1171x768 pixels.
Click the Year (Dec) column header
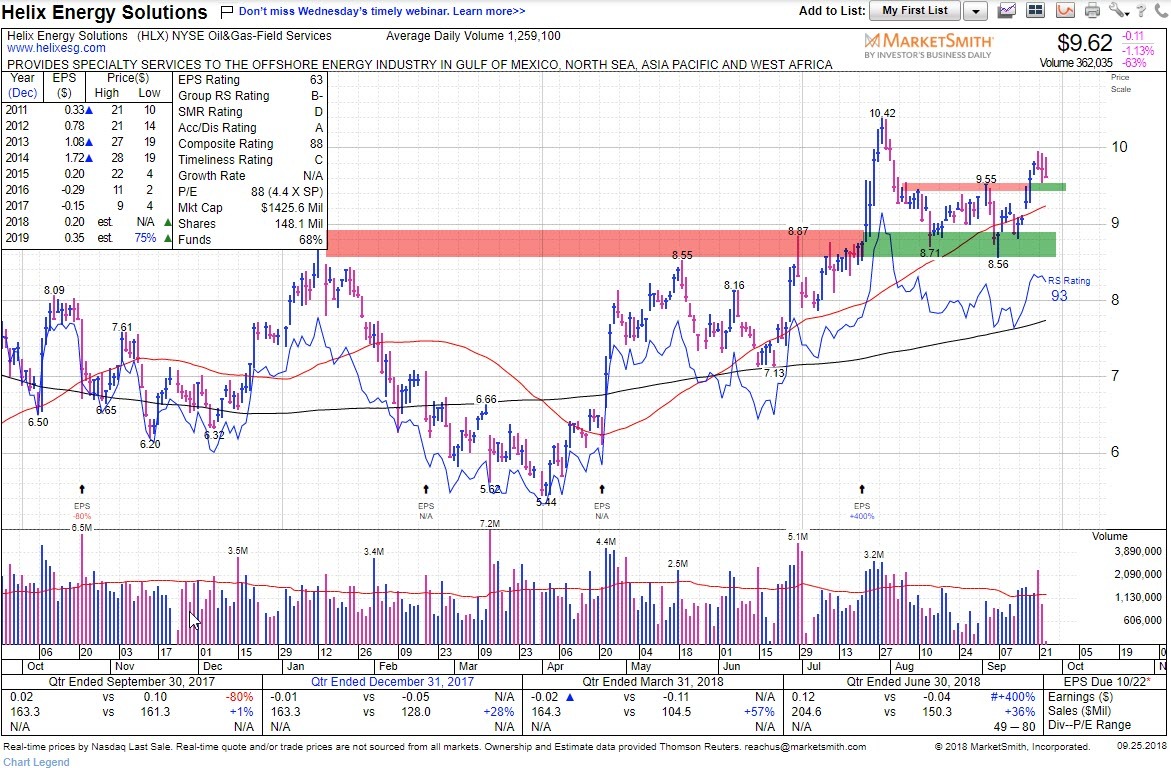pos(22,85)
